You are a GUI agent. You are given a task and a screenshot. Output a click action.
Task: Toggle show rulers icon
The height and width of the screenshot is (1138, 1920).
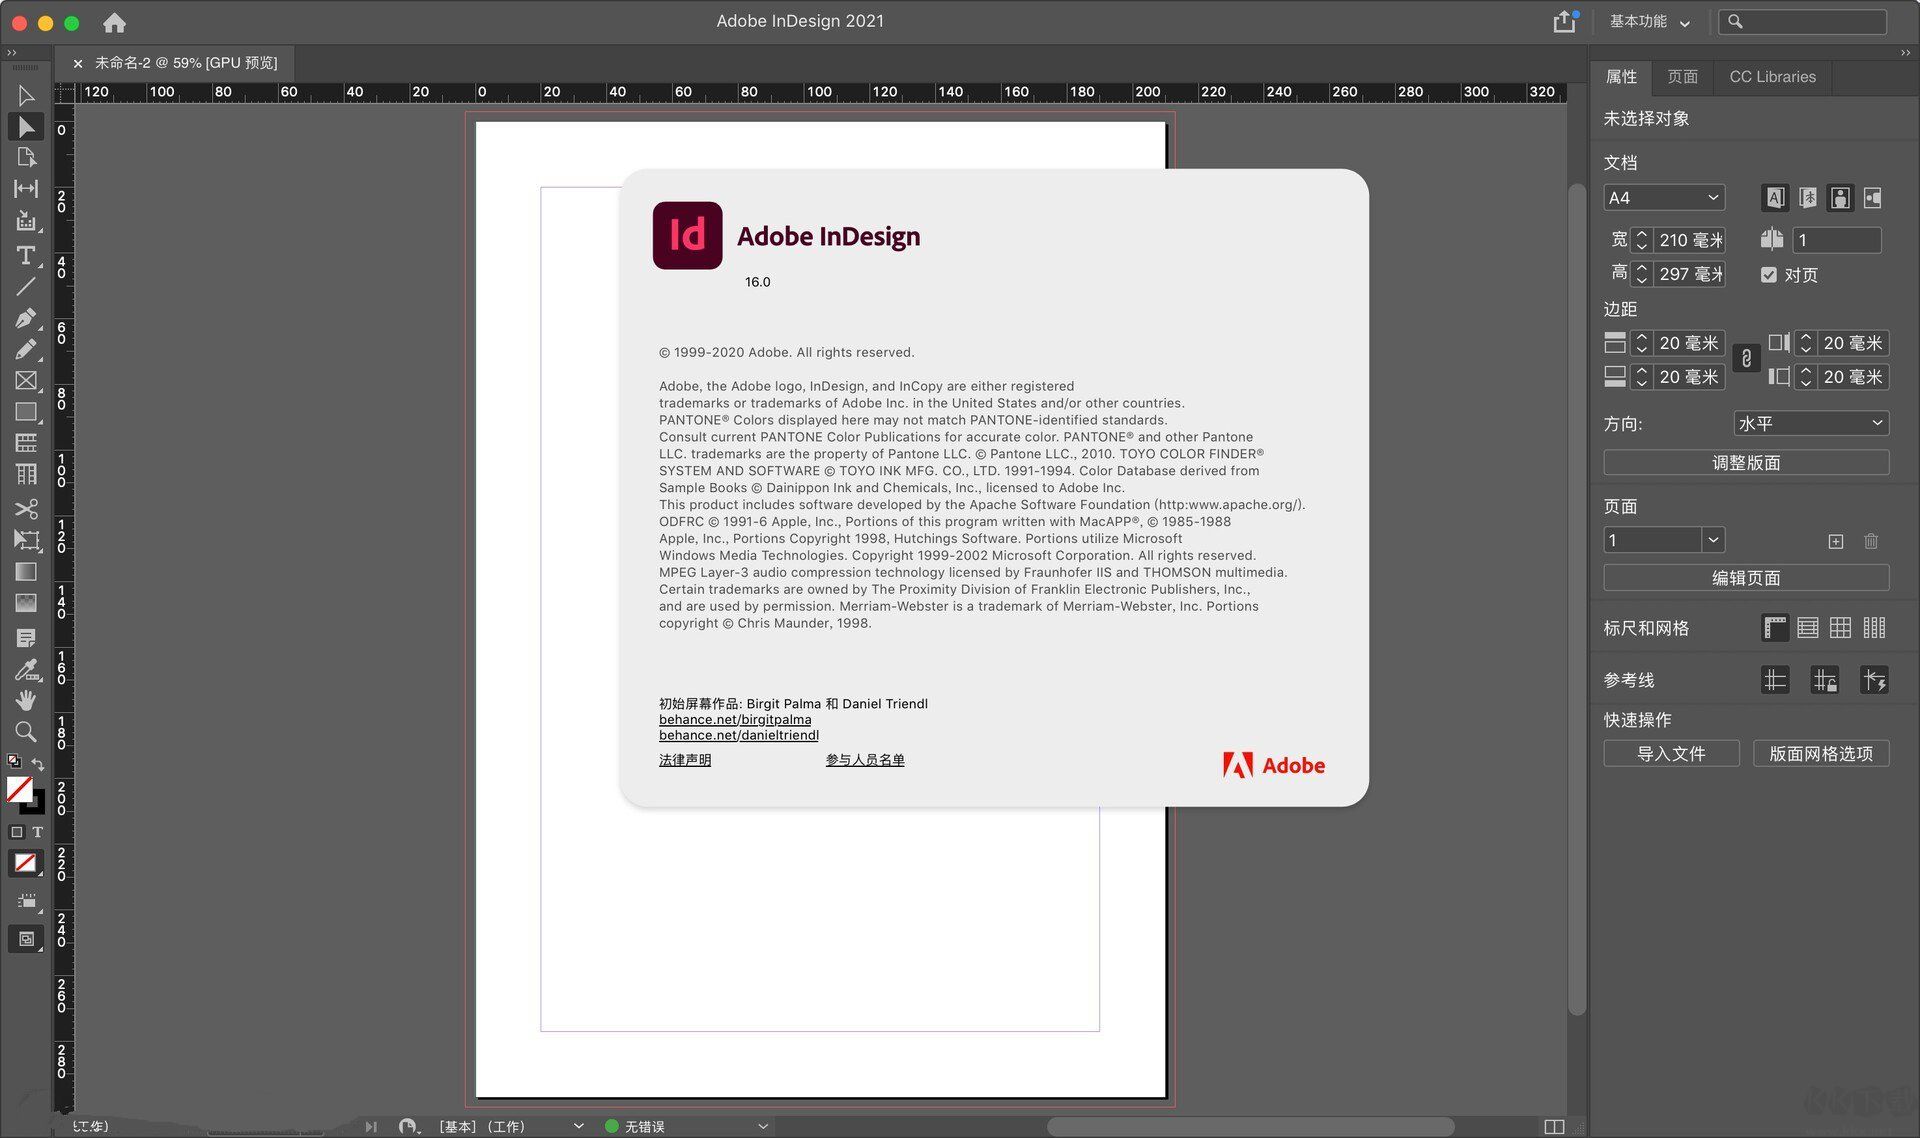(x=1774, y=628)
